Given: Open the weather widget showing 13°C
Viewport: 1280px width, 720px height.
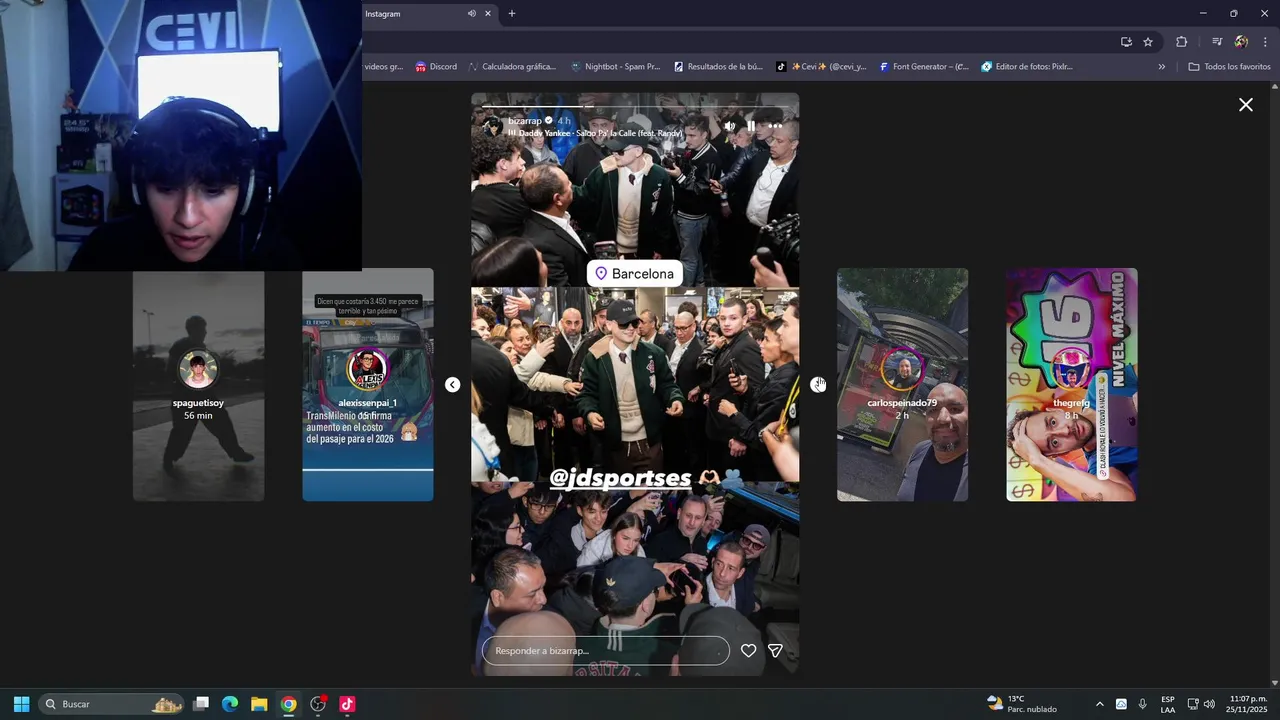Looking at the screenshot, I should tap(1022, 704).
